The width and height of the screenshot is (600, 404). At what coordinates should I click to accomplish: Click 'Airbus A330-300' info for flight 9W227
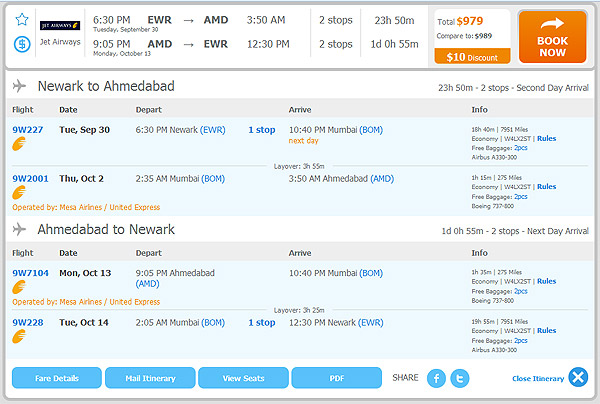(x=494, y=157)
